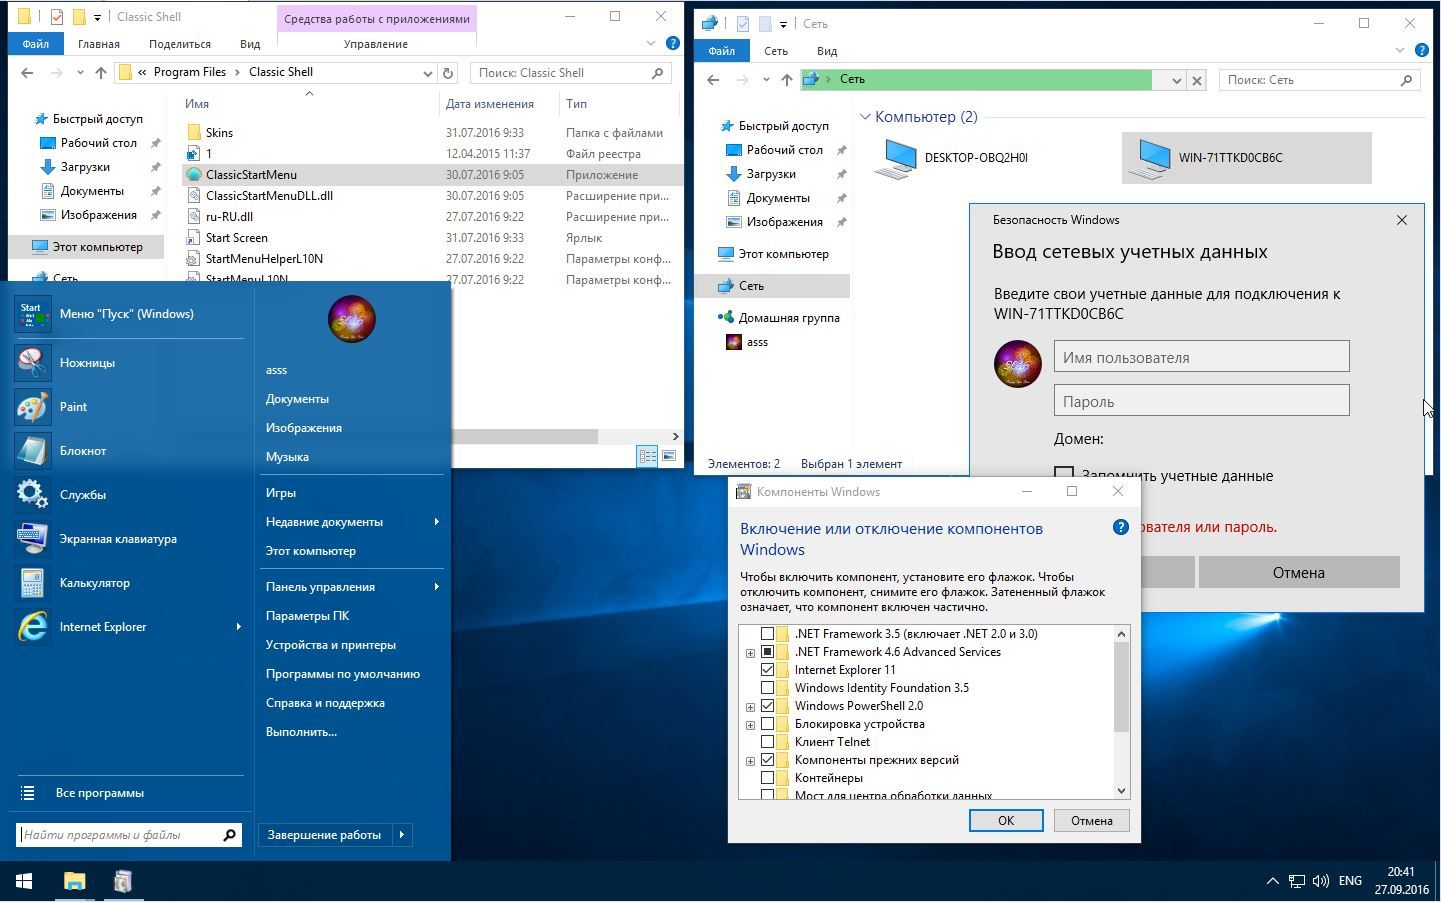Open File Explorer from the taskbar
This screenshot has width=1441, height=903.
click(x=75, y=881)
